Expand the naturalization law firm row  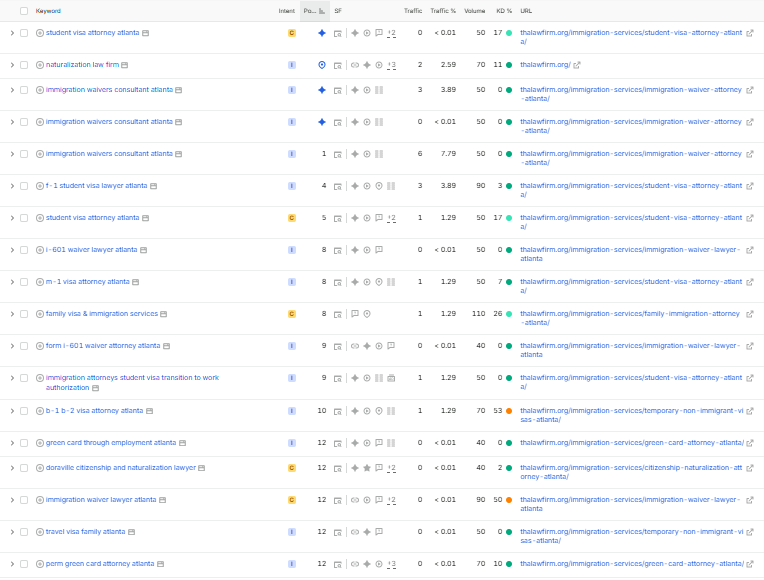(x=12, y=65)
